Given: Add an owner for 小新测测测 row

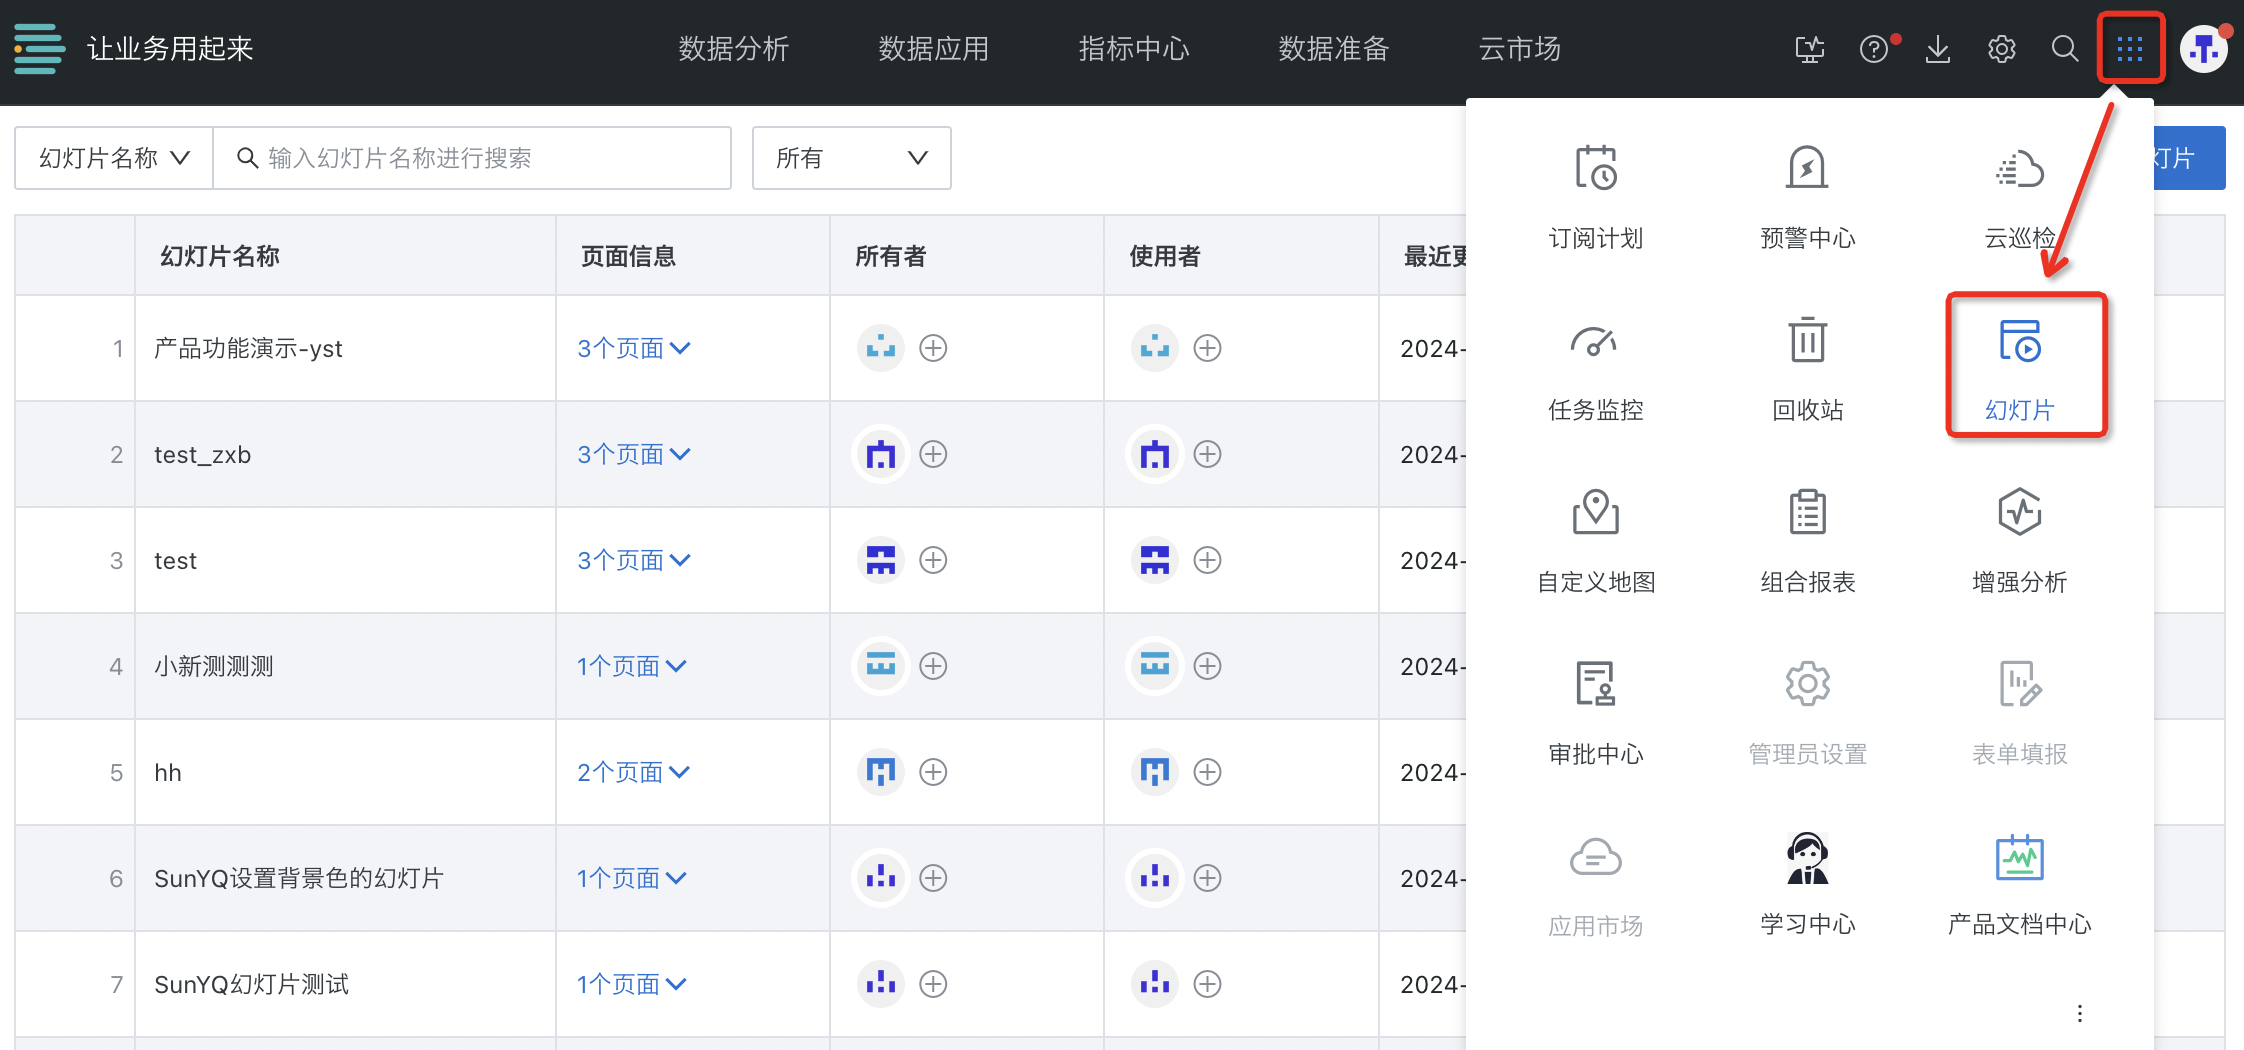Looking at the screenshot, I should tap(933, 666).
